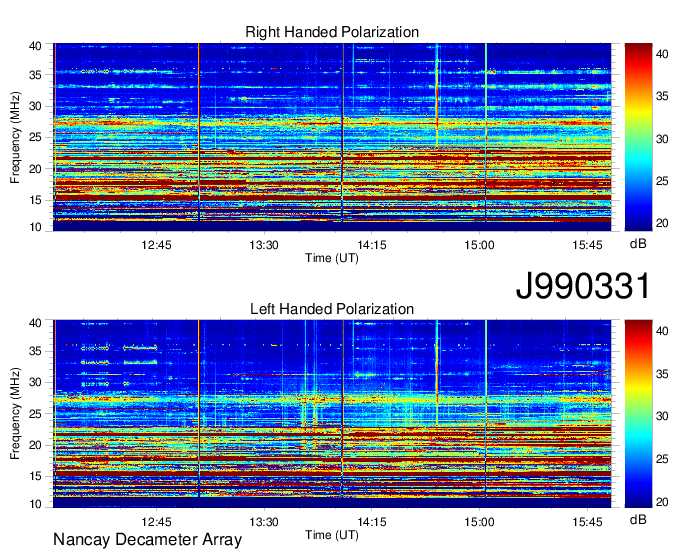Click the left-handed polarization spectrogram
The width and height of the screenshot is (680, 552).
[332, 414]
